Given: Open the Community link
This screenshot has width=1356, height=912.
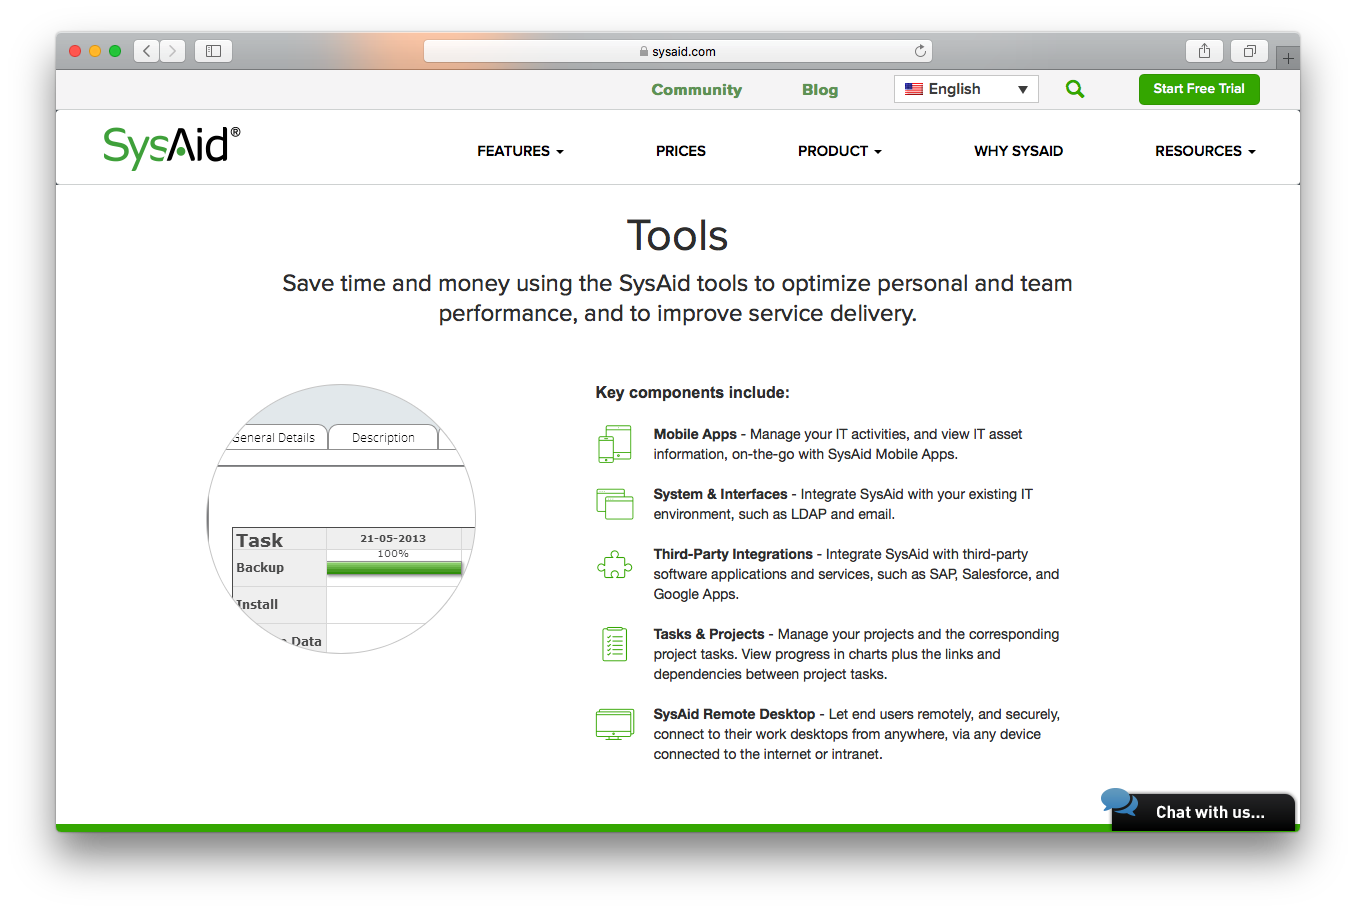Looking at the screenshot, I should pos(697,90).
